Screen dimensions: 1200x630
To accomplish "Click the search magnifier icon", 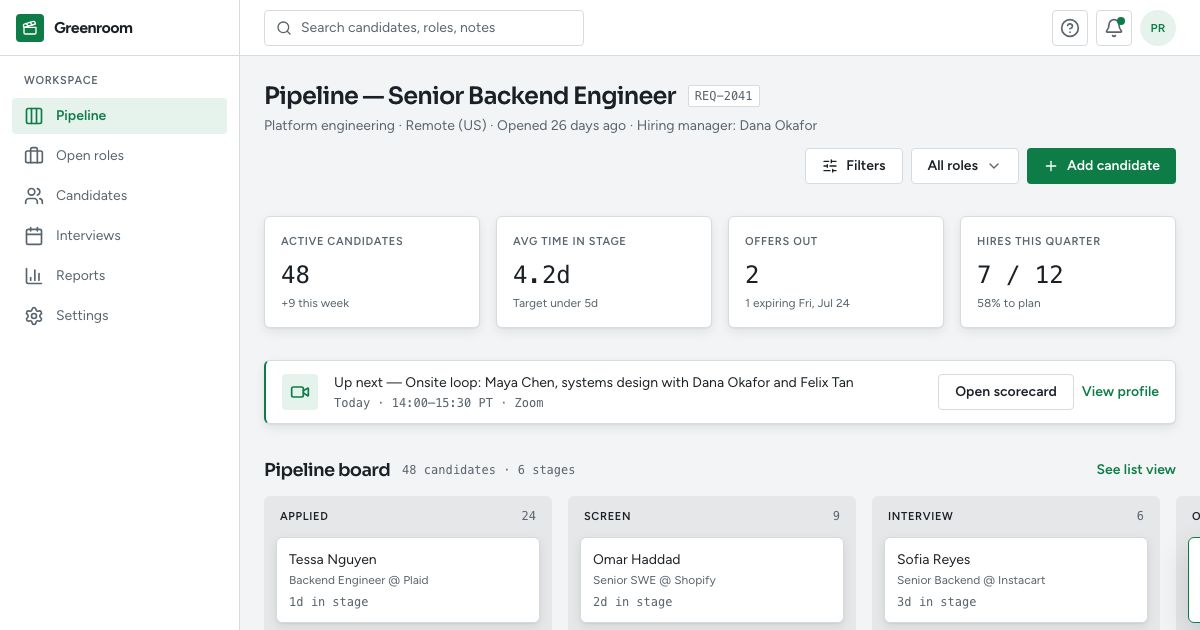I will tap(284, 28).
